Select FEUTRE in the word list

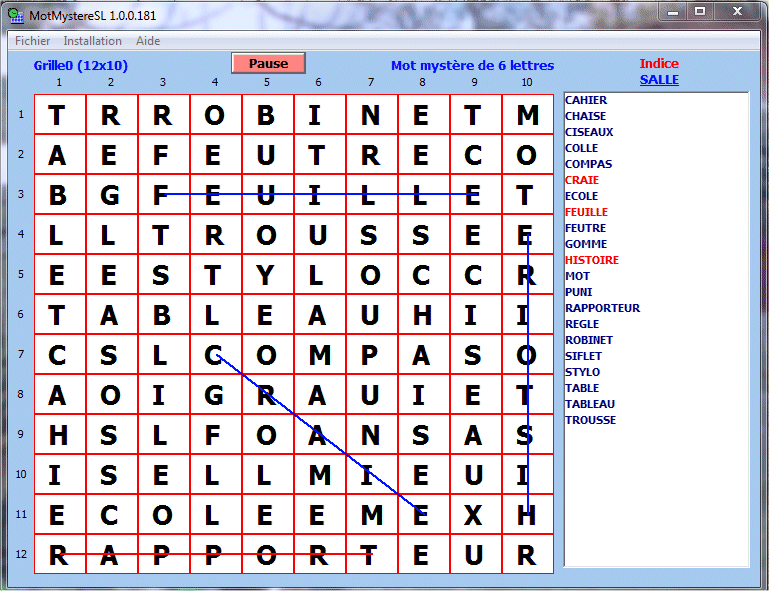click(586, 228)
